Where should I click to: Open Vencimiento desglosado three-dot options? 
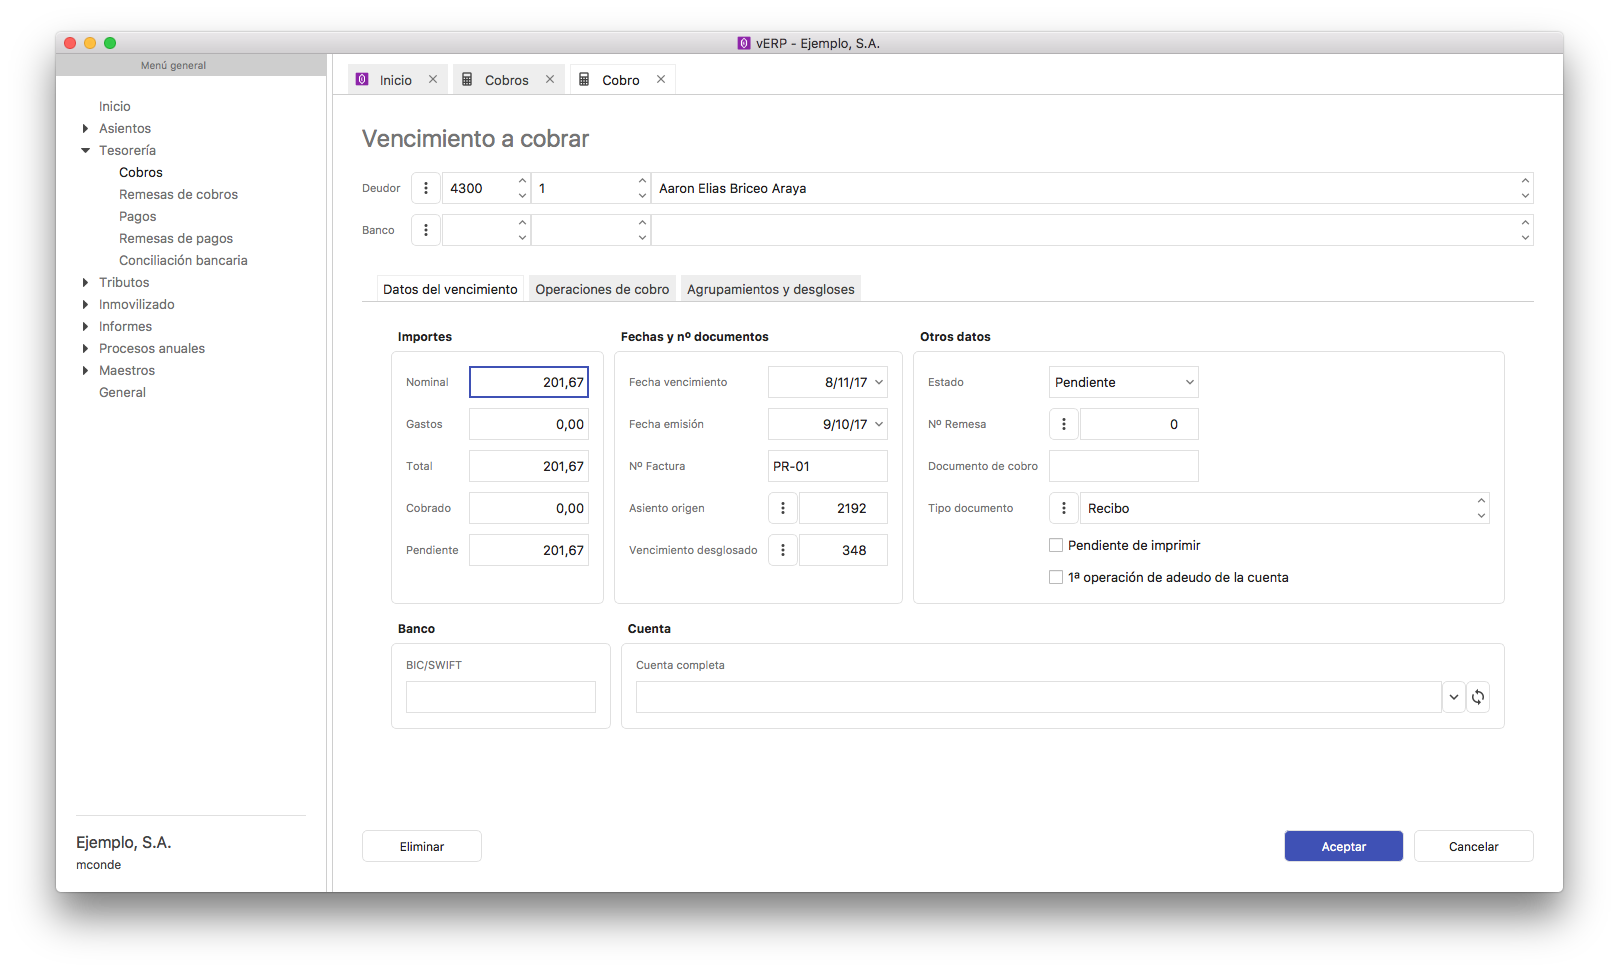point(783,550)
